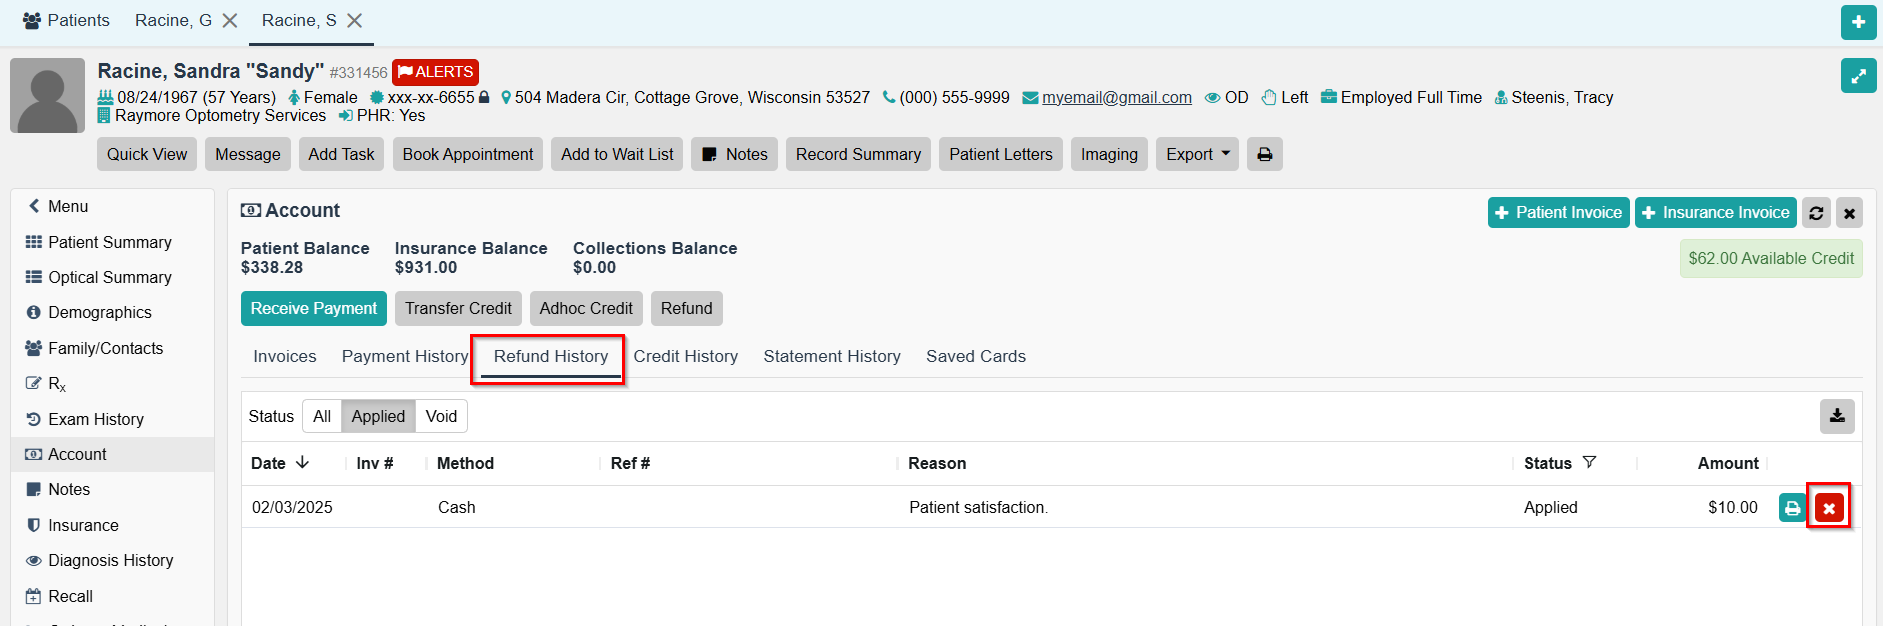Image resolution: width=1883 pixels, height=626 pixels.
Task: Select the Applied status filter
Action: 378,417
